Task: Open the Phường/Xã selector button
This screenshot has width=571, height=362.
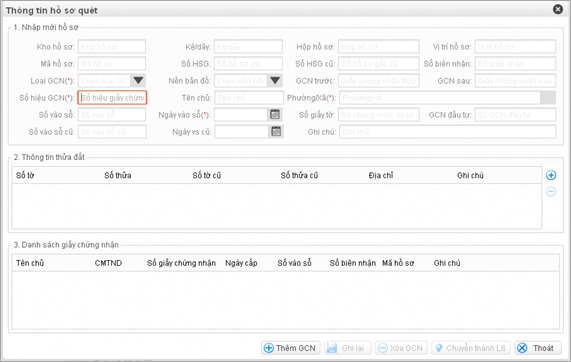Action: point(548,98)
